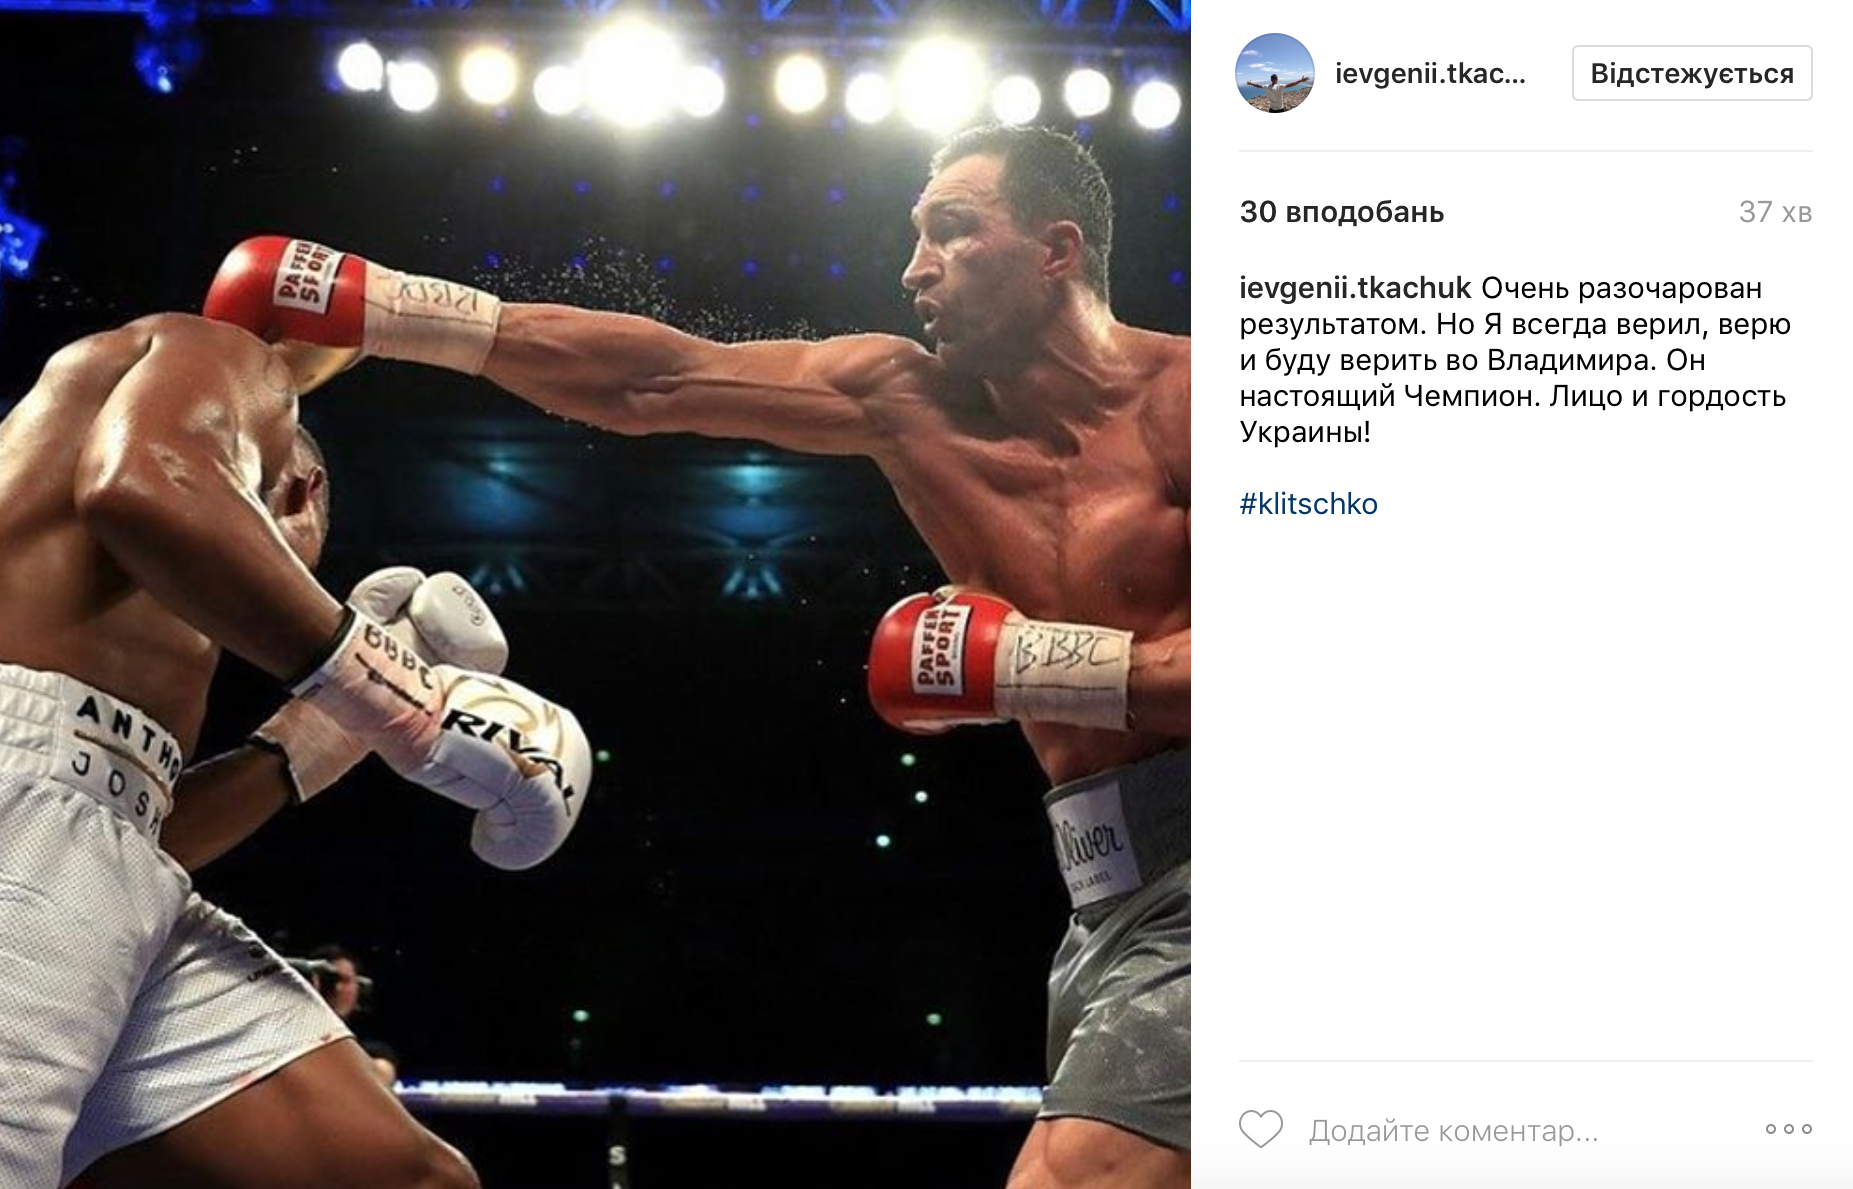The height and width of the screenshot is (1189, 1853).
Task: Click the Russian caption text
Action: [1513, 360]
